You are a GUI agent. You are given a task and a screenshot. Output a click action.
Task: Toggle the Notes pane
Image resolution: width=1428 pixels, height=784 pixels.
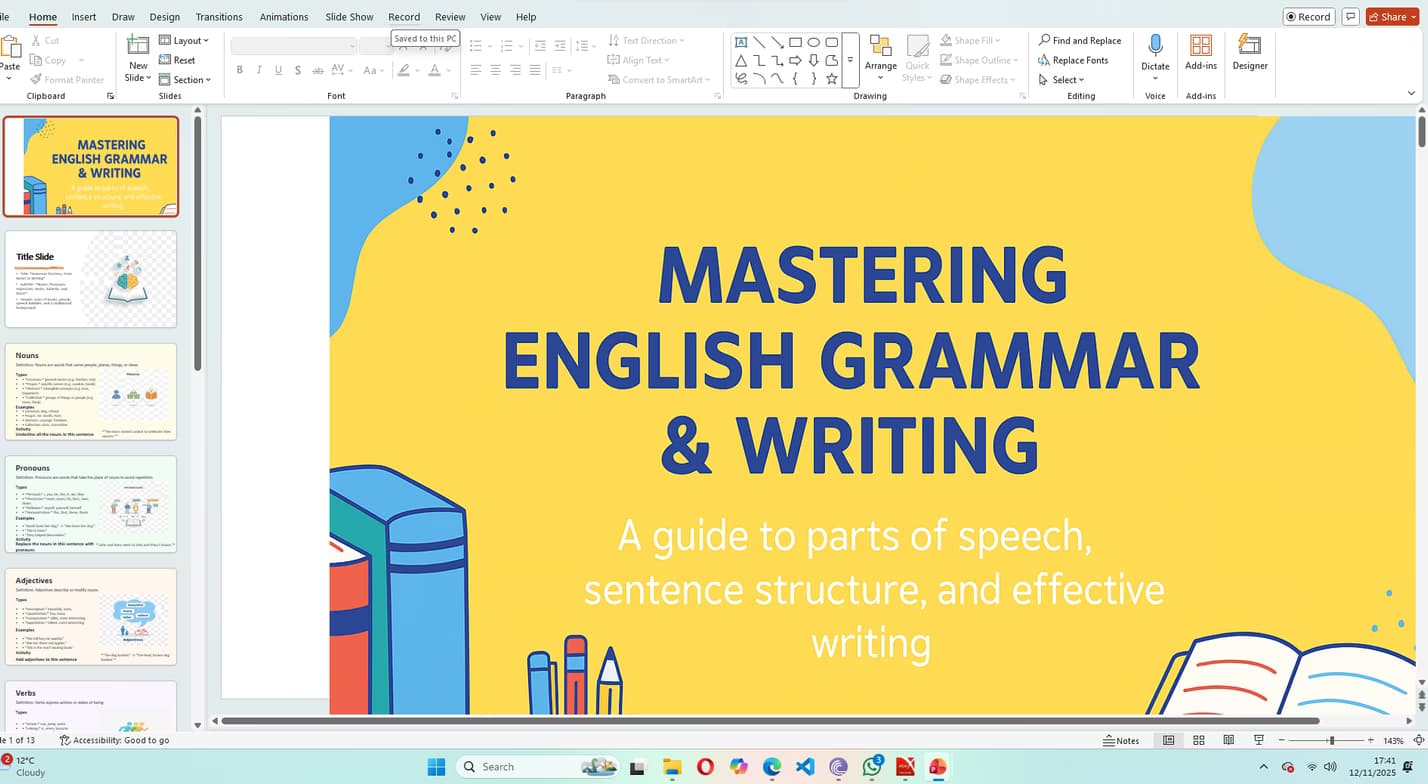tap(1122, 740)
